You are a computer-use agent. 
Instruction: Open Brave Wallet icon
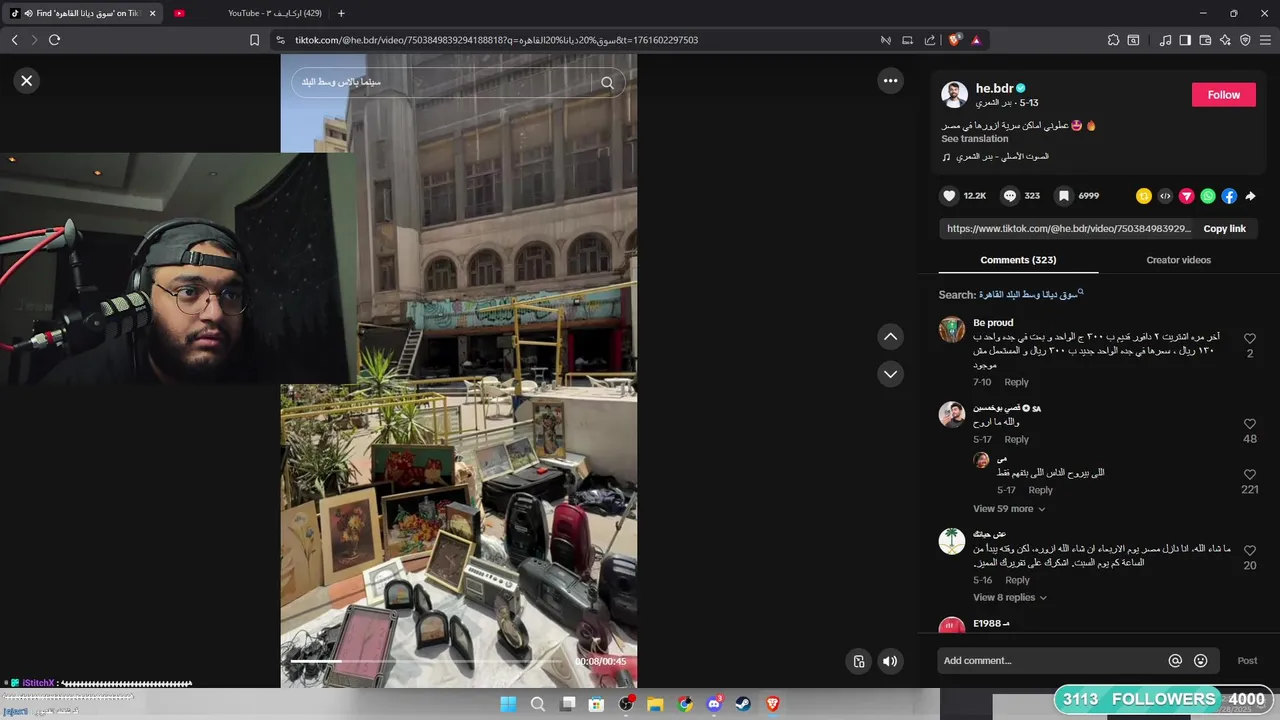[1205, 40]
